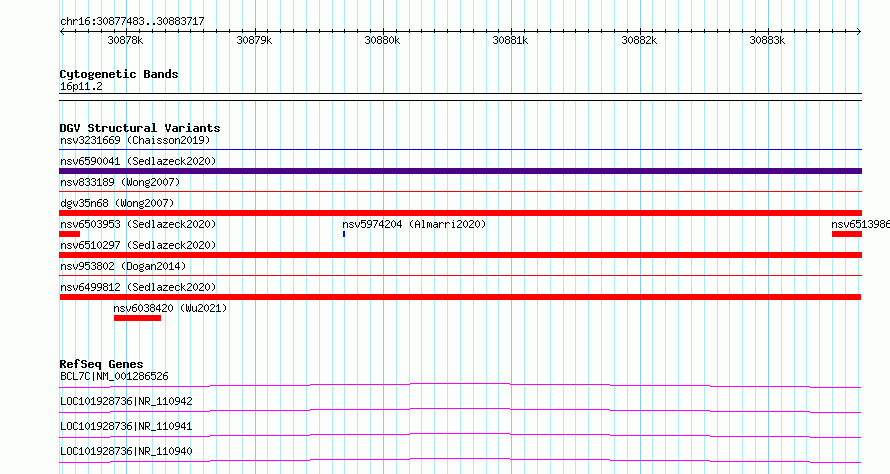
Task: Open the nsv6499812 (Sedlazeck2020) label
Action: tap(138, 287)
